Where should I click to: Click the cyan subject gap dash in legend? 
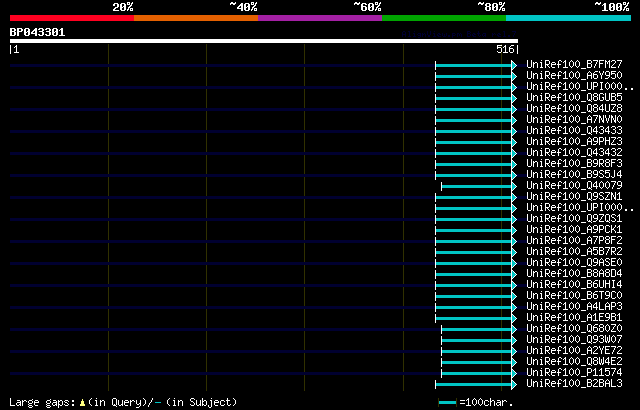pyautogui.click(x=158, y=403)
